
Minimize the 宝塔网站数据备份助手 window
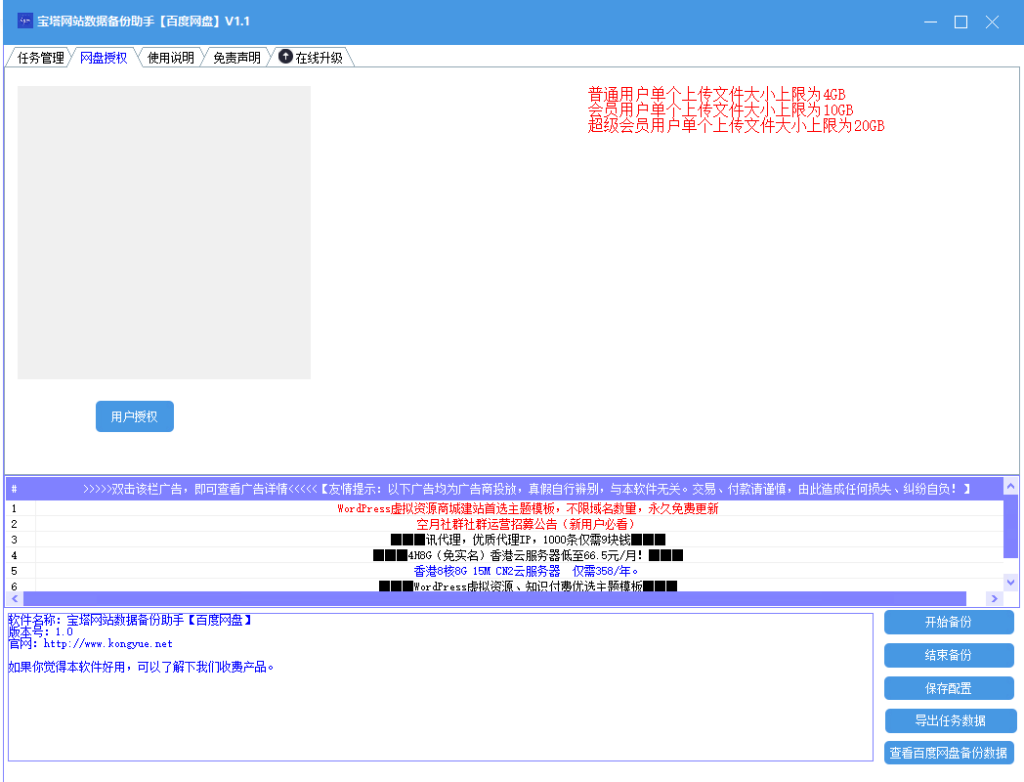[x=931, y=22]
